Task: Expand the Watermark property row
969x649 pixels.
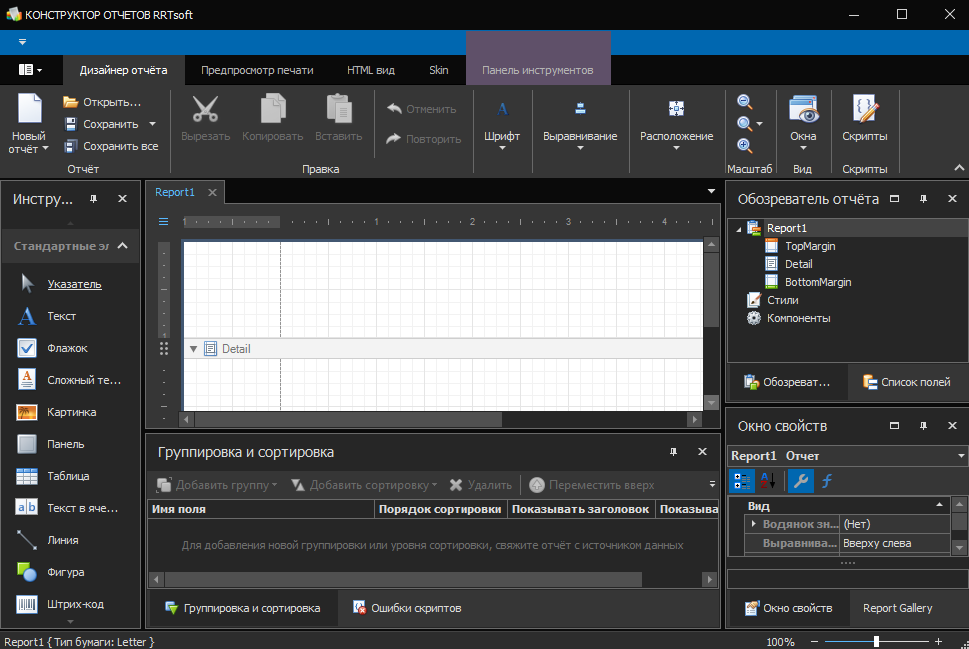Action: [x=753, y=524]
